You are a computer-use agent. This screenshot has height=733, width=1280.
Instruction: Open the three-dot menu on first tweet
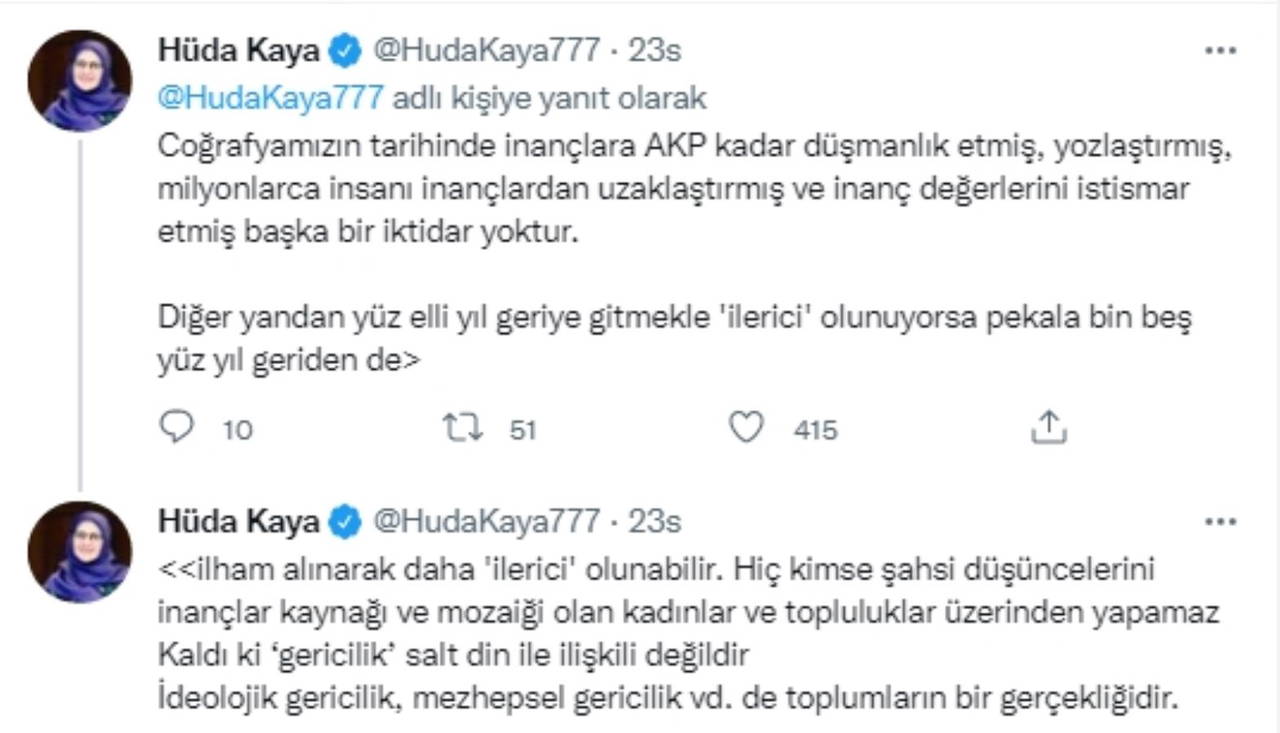click(1221, 51)
